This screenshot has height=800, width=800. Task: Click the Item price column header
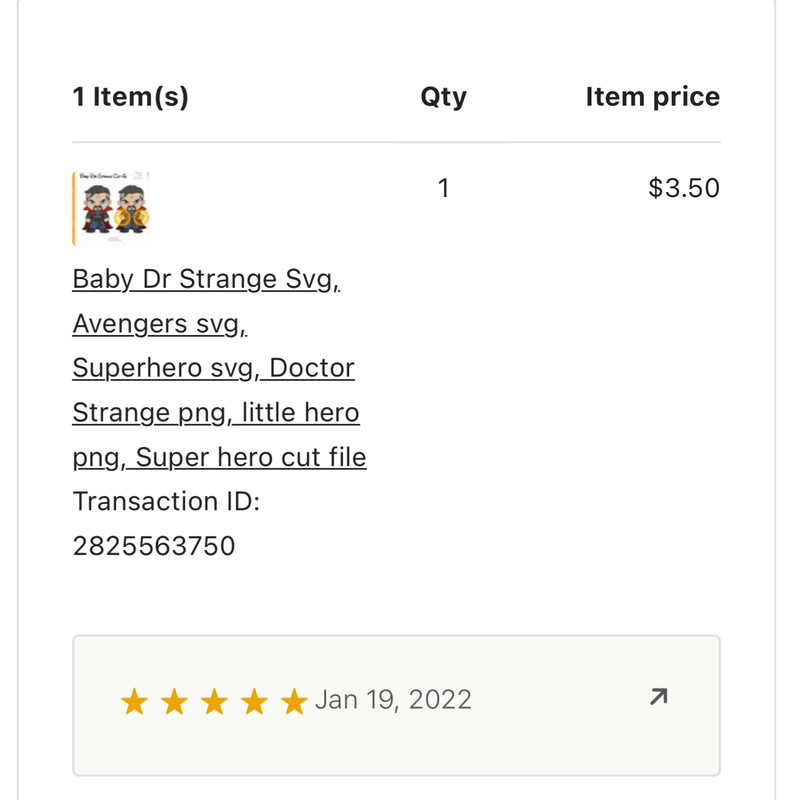pos(652,96)
